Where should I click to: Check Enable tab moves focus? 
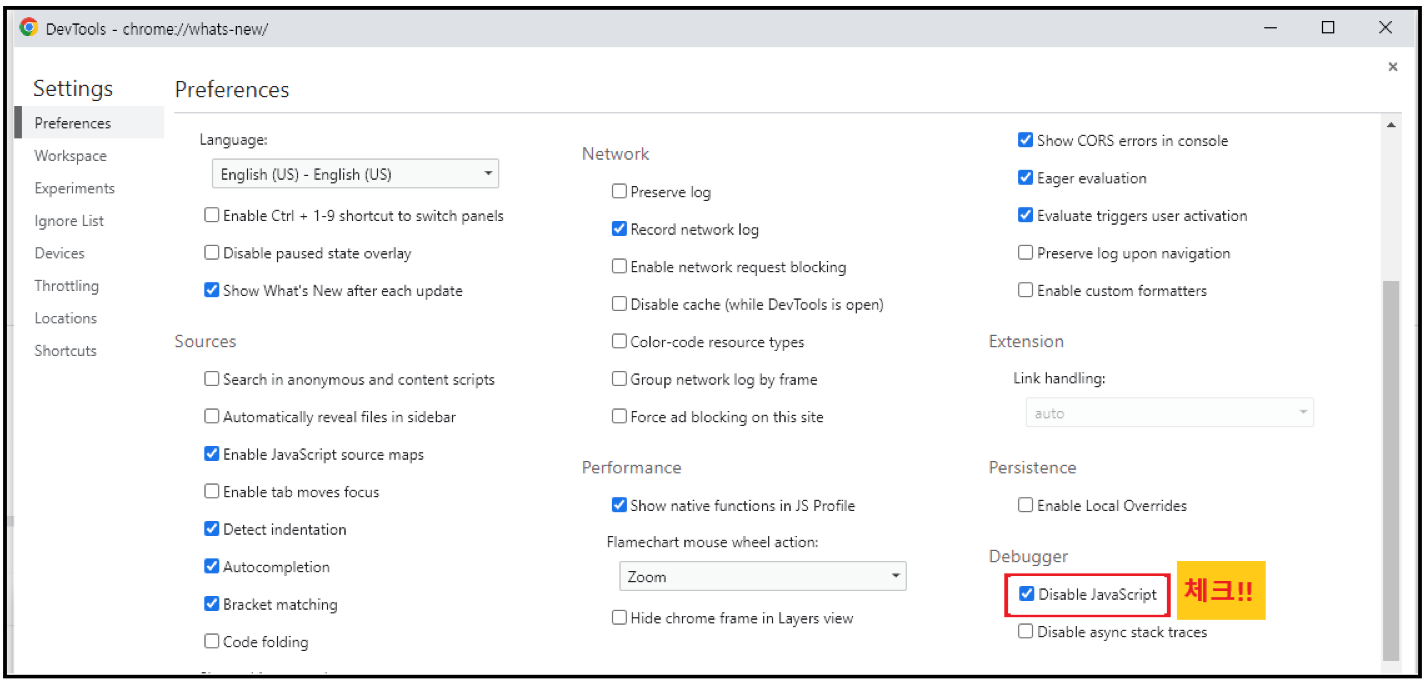tap(212, 491)
